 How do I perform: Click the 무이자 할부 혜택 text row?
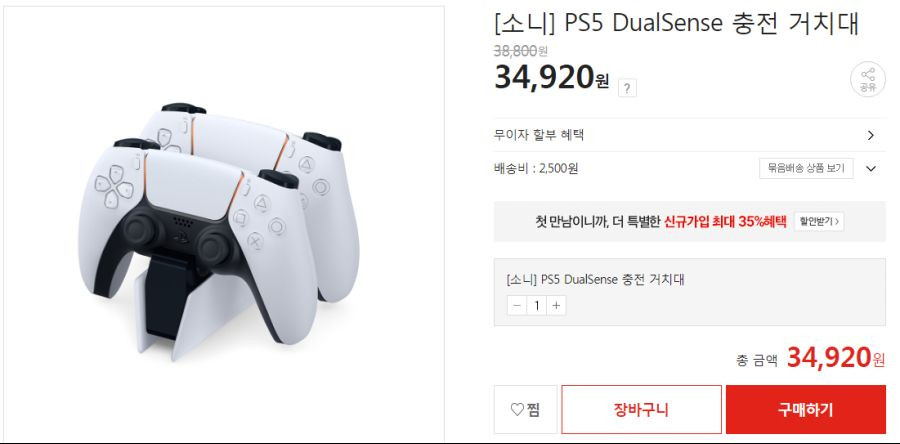point(690,135)
